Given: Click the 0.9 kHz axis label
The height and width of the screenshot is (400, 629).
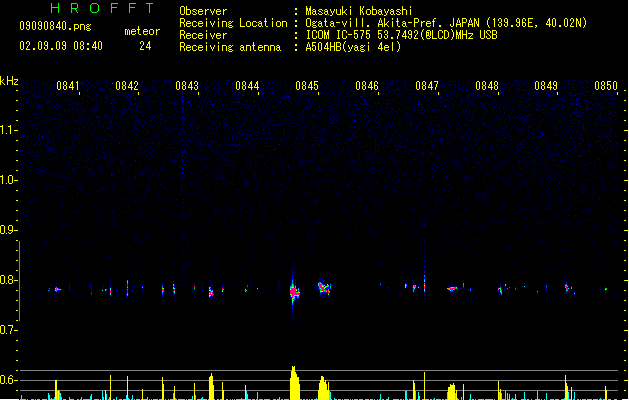Looking at the screenshot, I should click(x=8, y=230).
